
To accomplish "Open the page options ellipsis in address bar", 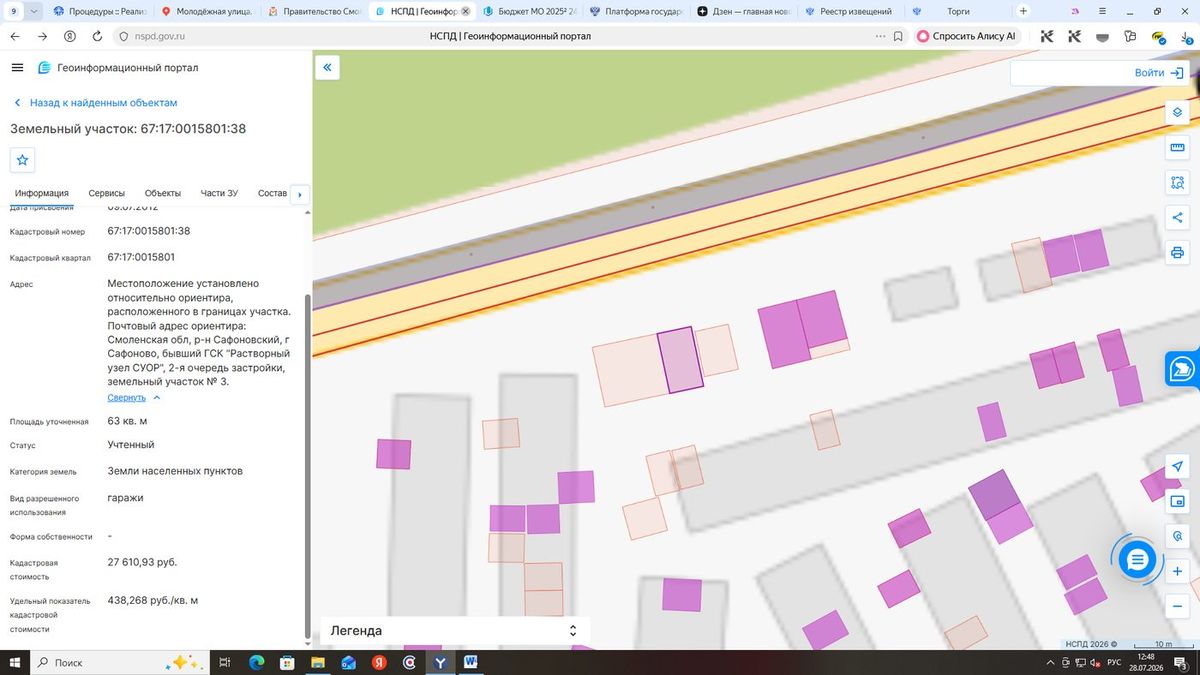I will tap(880, 36).
